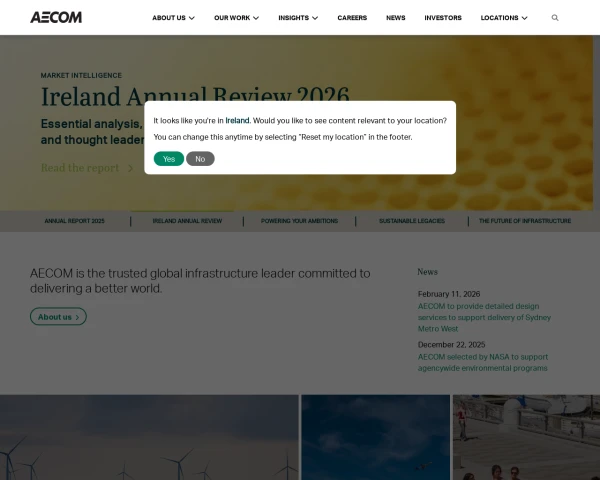Expand the Locations dropdown menu
600x480 pixels.
pyautogui.click(x=505, y=18)
